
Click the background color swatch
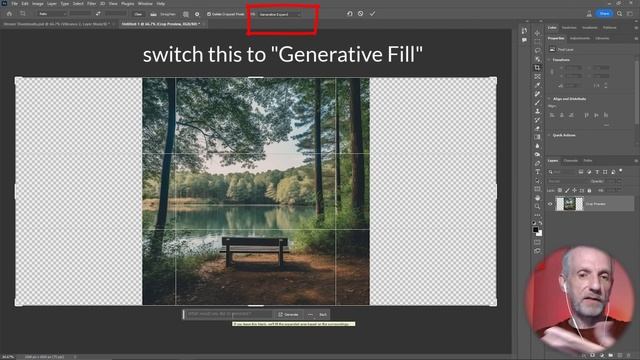[540, 233]
